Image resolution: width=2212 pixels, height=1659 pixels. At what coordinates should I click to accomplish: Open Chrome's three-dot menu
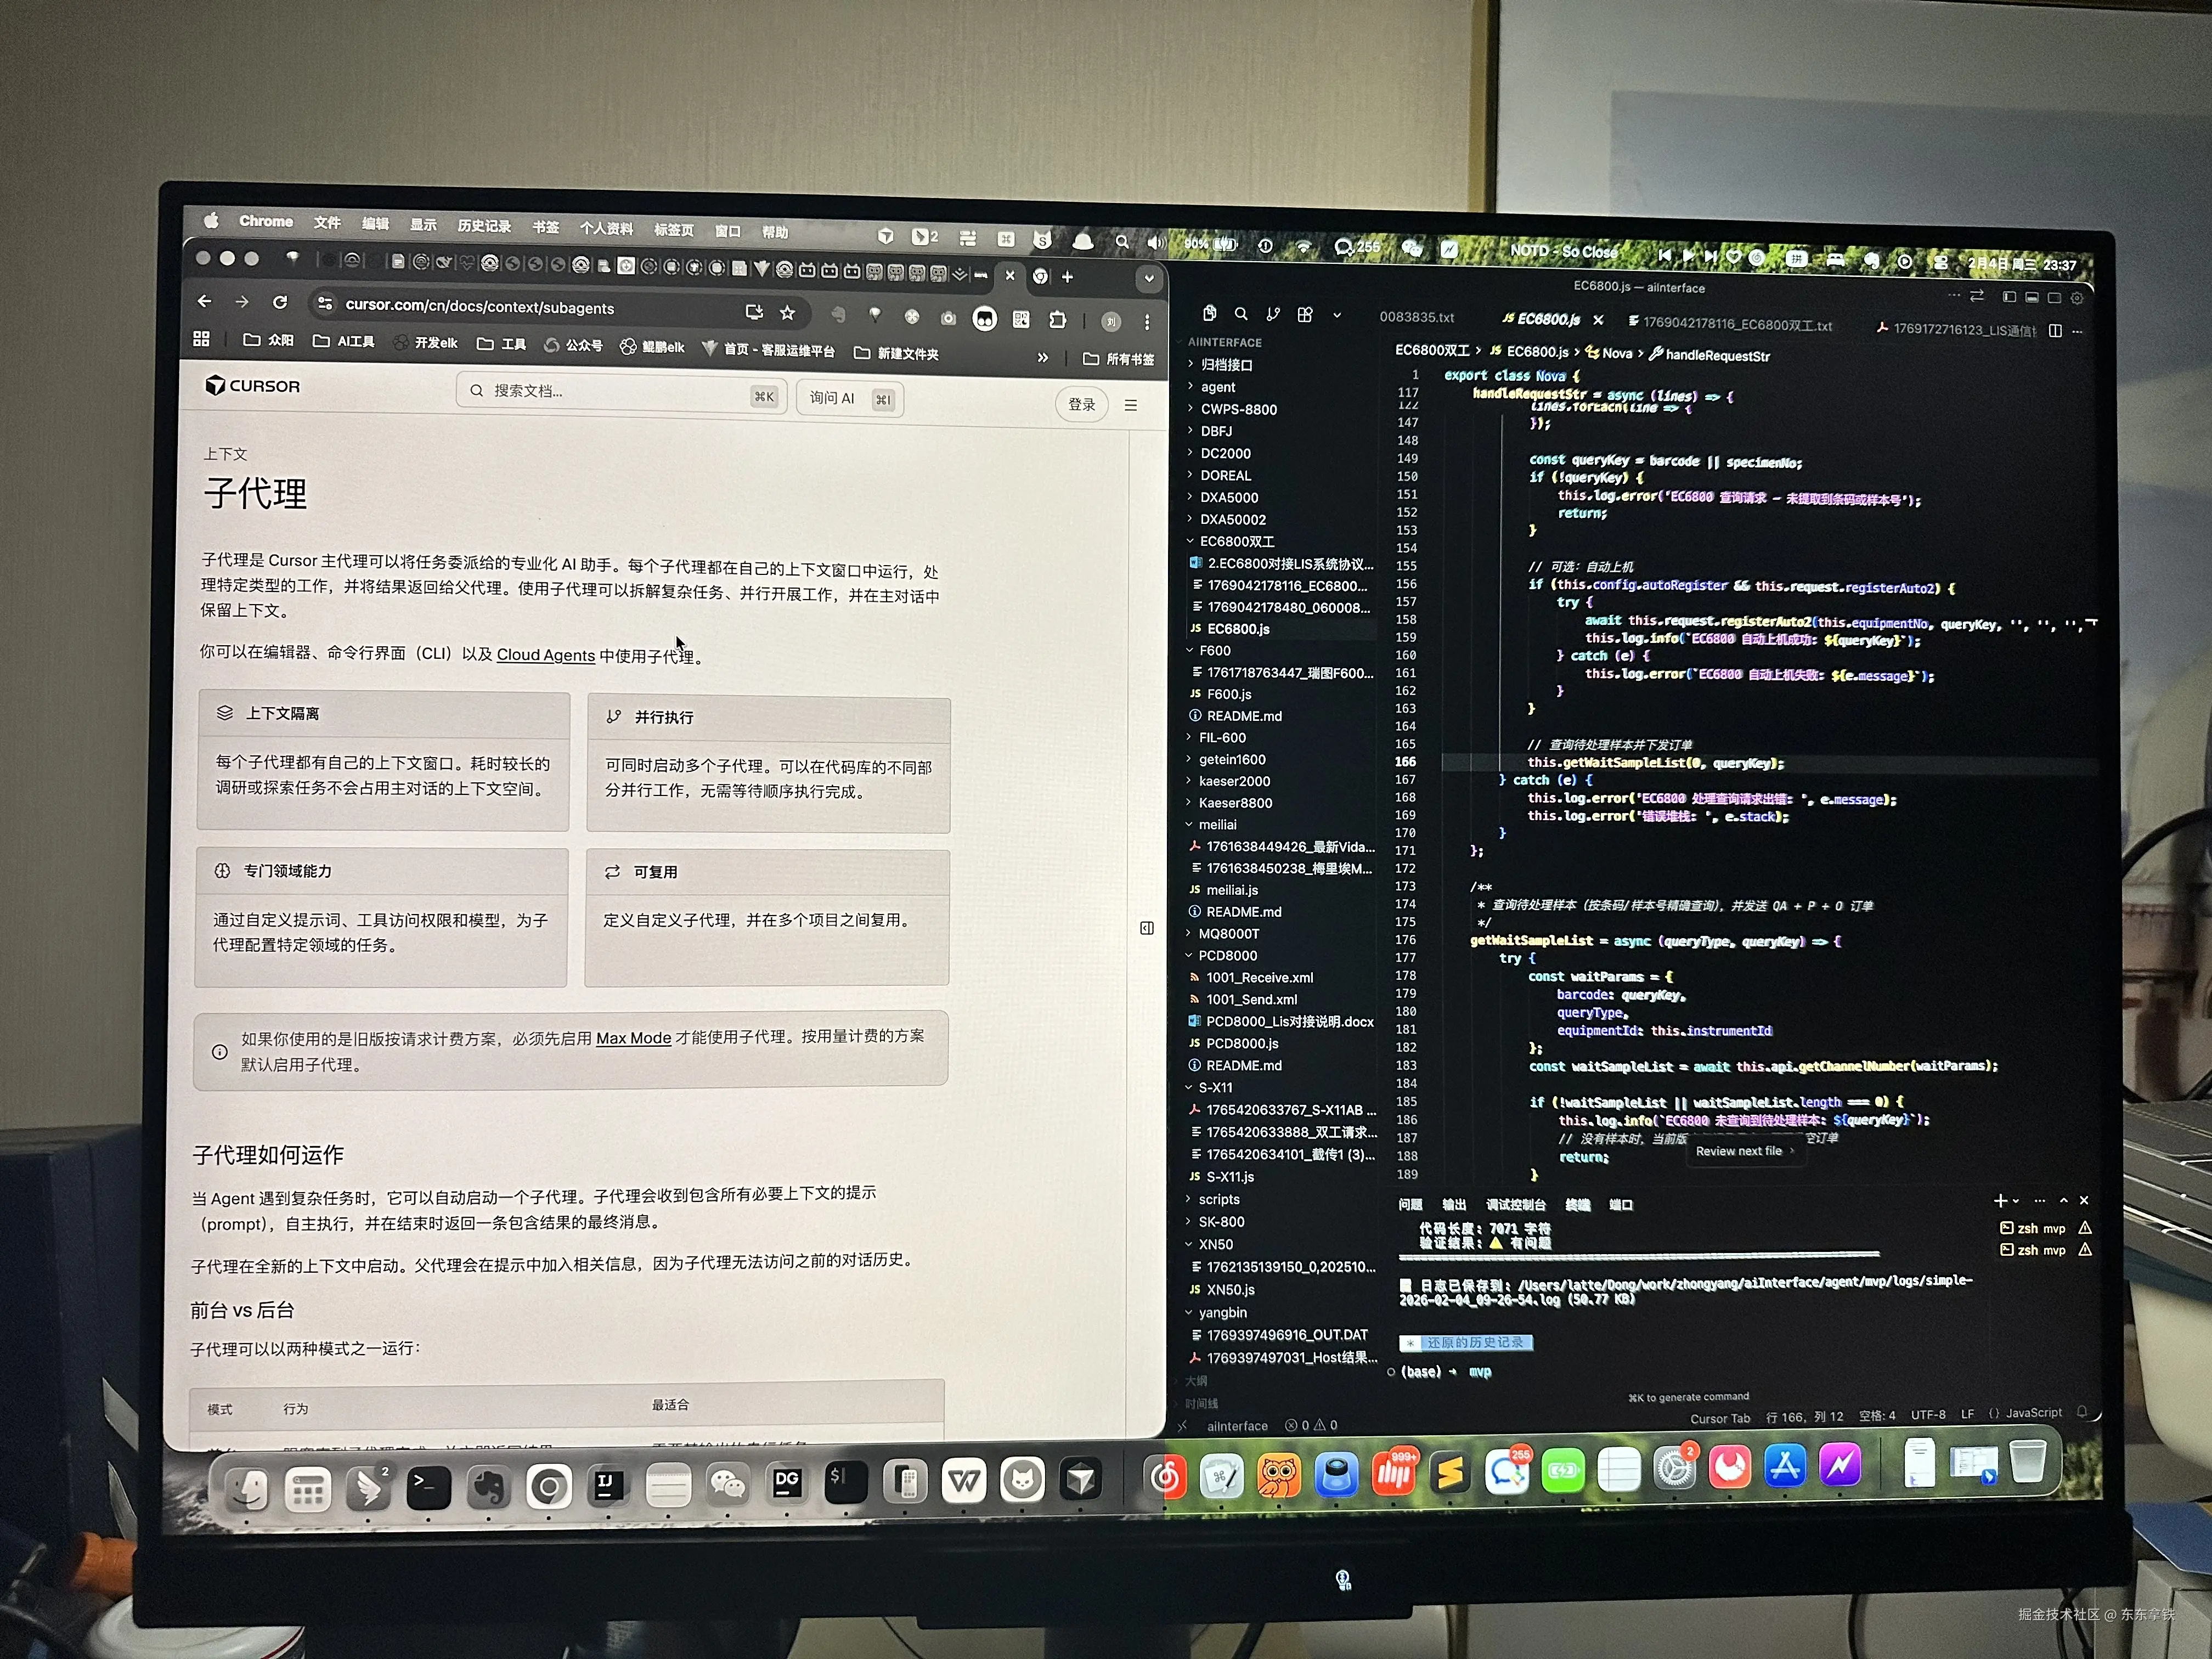tap(1147, 322)
